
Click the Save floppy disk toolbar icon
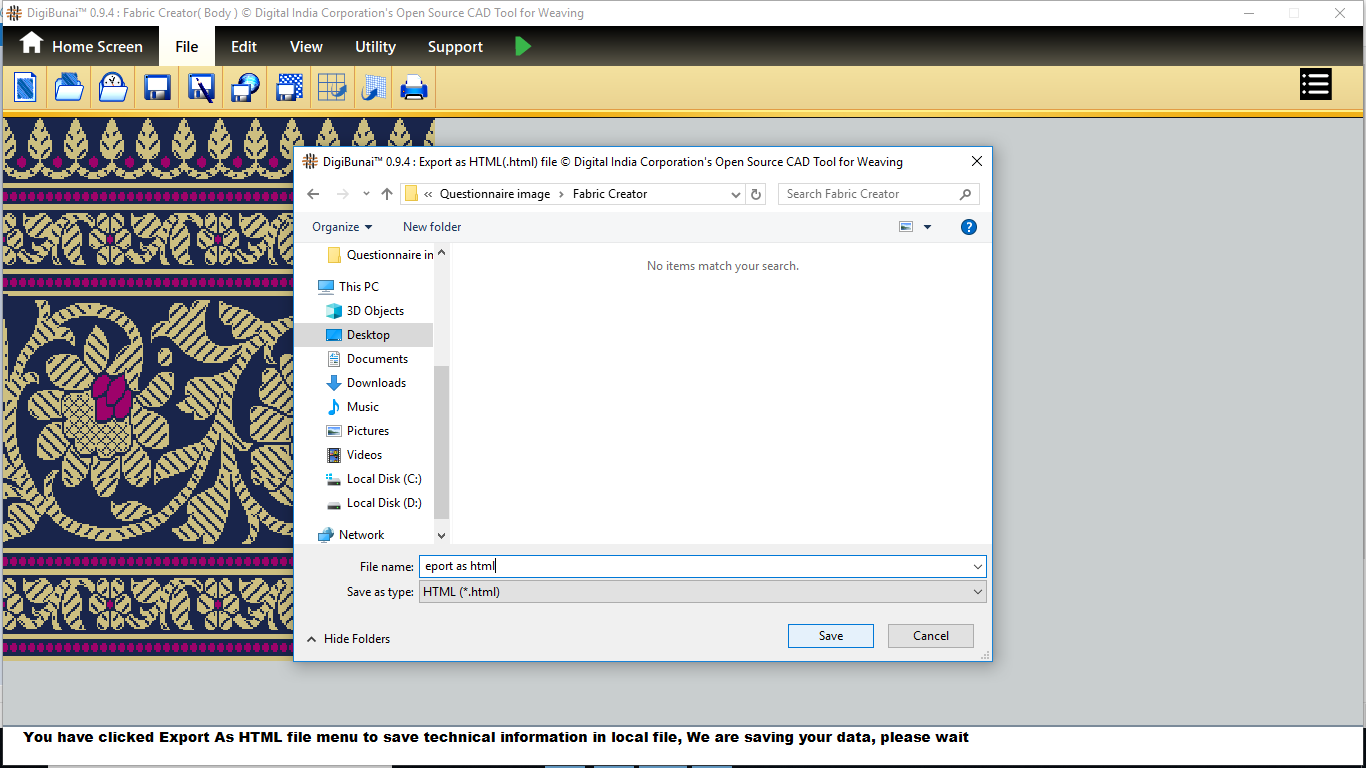(157, 88)
